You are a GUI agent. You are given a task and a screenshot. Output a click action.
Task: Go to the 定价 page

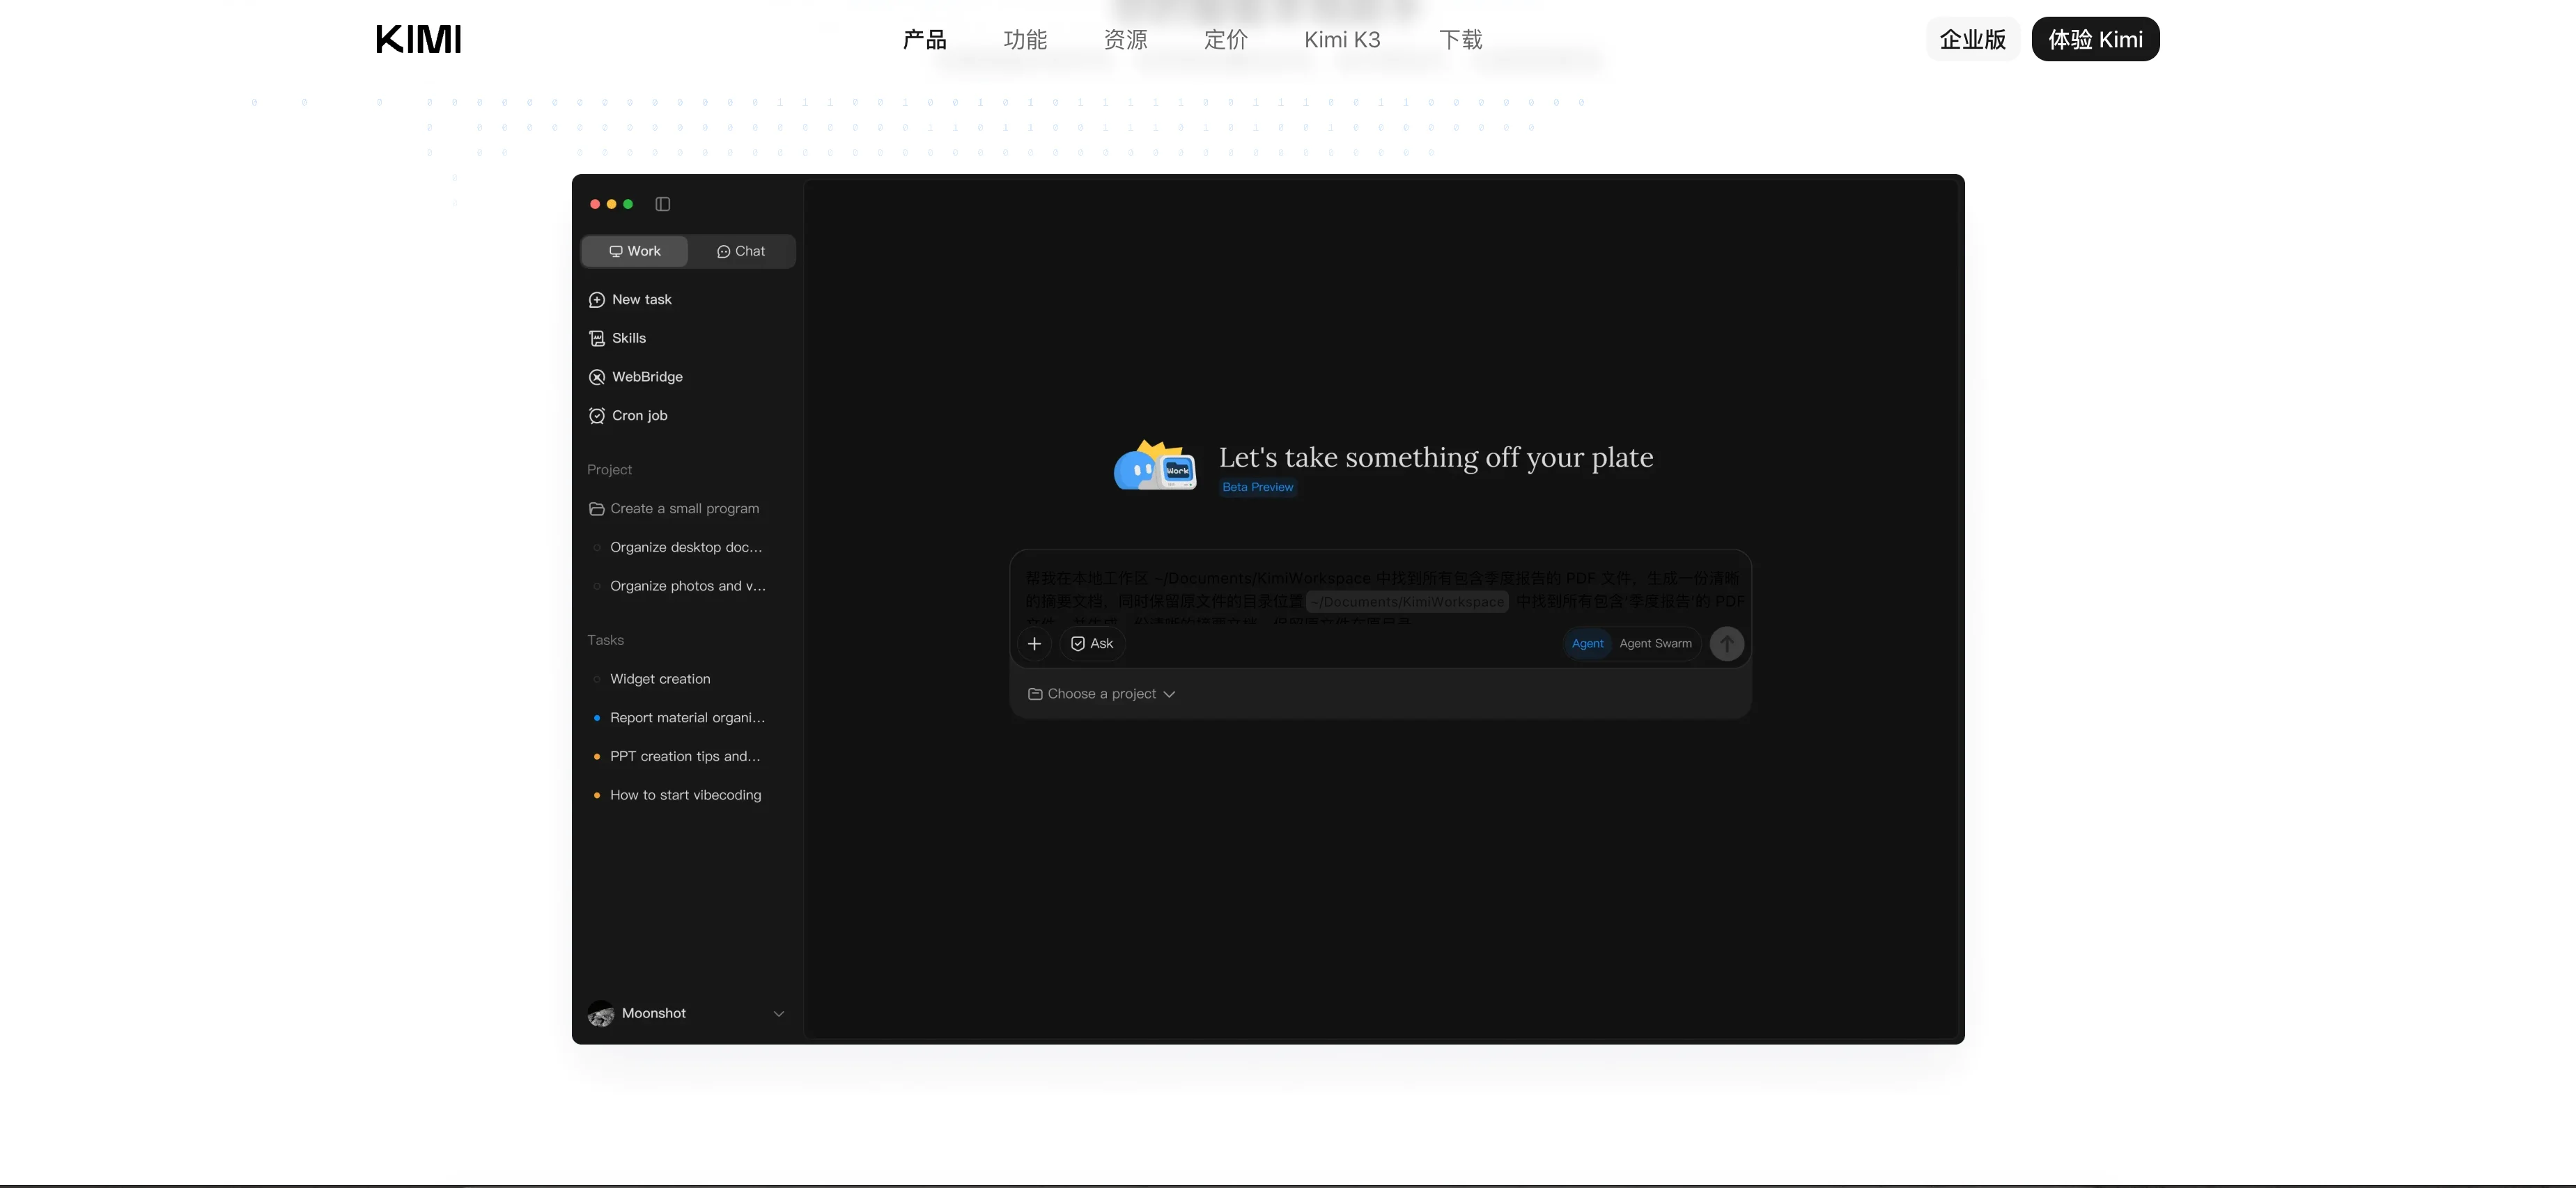(x=1225, y=40)
